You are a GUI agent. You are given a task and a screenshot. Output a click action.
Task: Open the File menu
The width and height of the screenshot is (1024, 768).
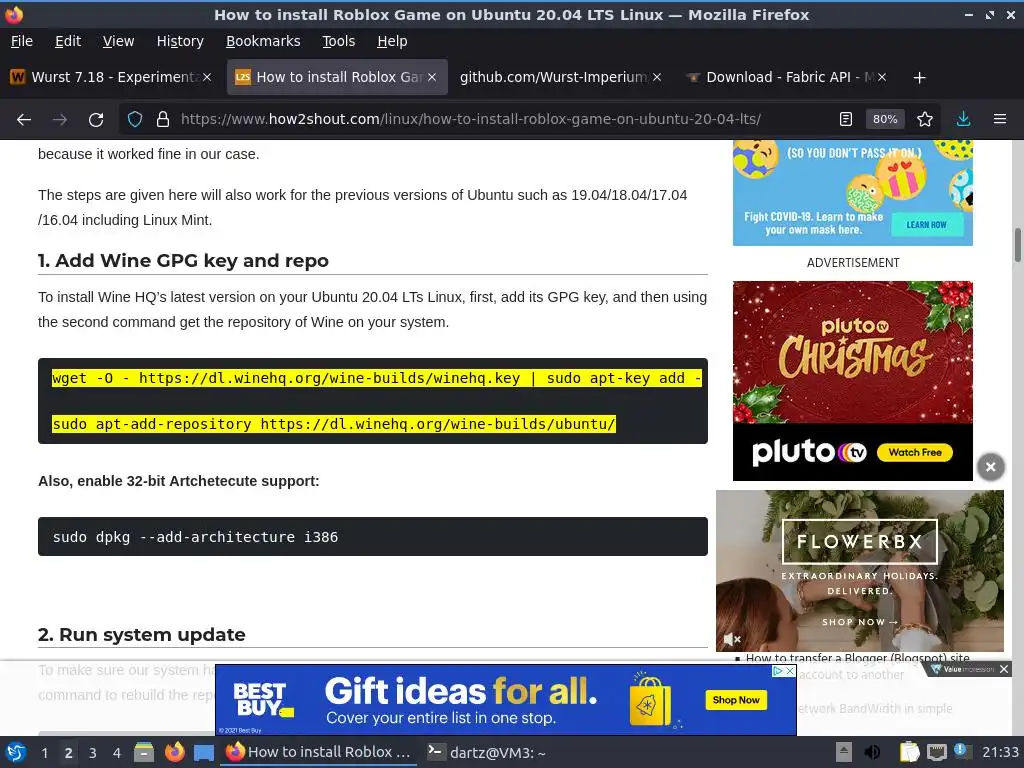coord(22,41)
